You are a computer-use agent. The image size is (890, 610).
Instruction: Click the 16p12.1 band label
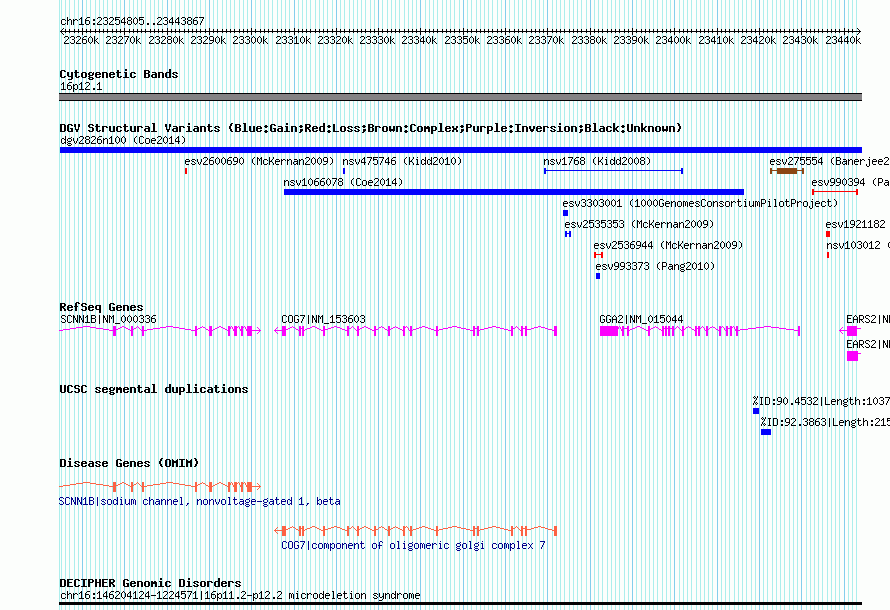click(x=81, y=86)
